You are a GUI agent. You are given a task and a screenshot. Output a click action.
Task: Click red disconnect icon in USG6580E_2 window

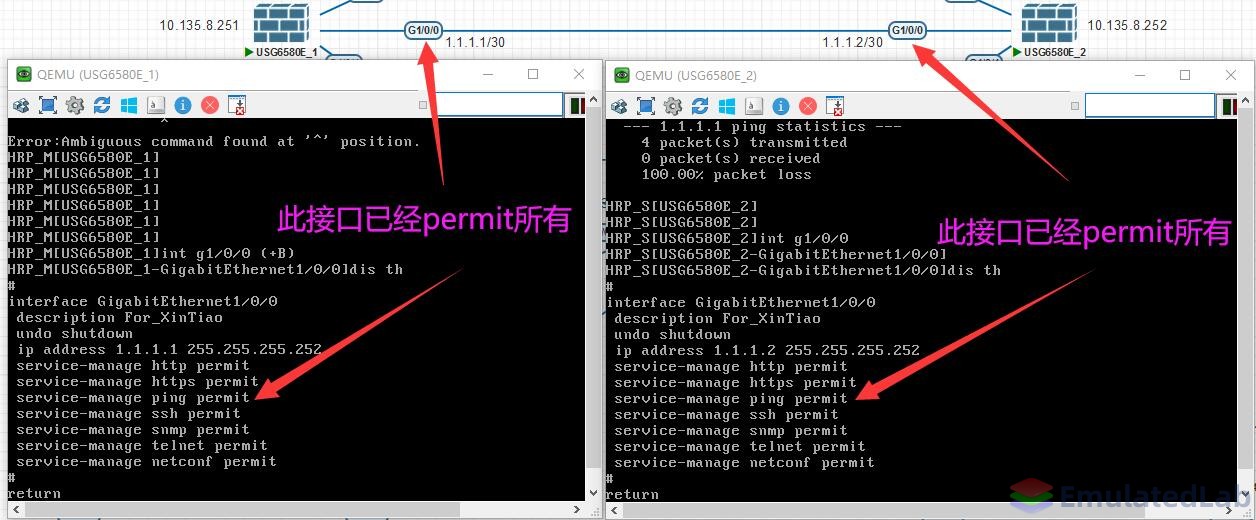click(x=808, y=106)
